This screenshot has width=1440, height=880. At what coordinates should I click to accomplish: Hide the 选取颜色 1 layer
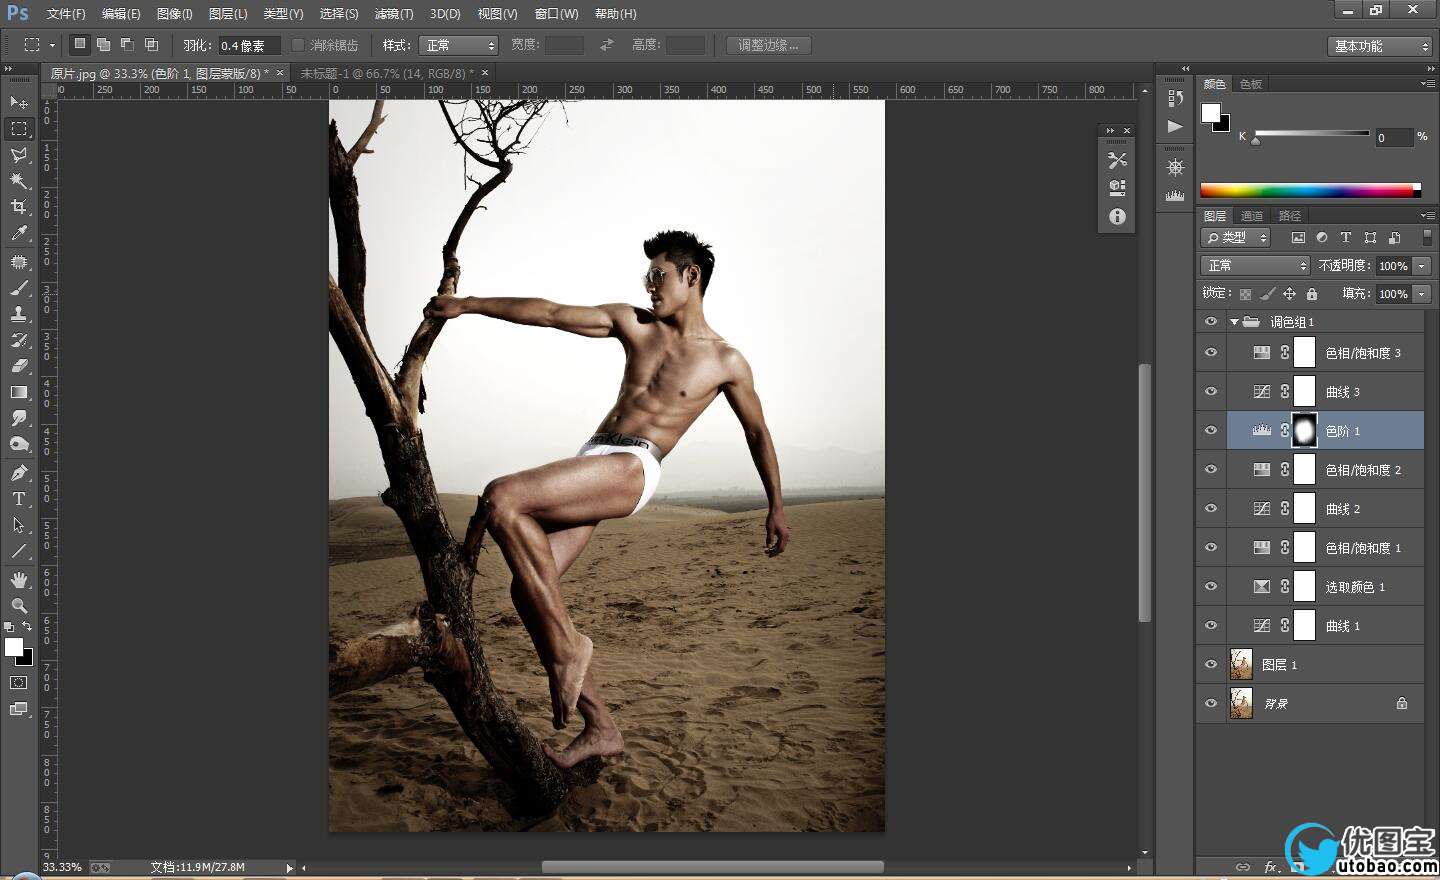pyautogui.click(x=1211, y=587)
